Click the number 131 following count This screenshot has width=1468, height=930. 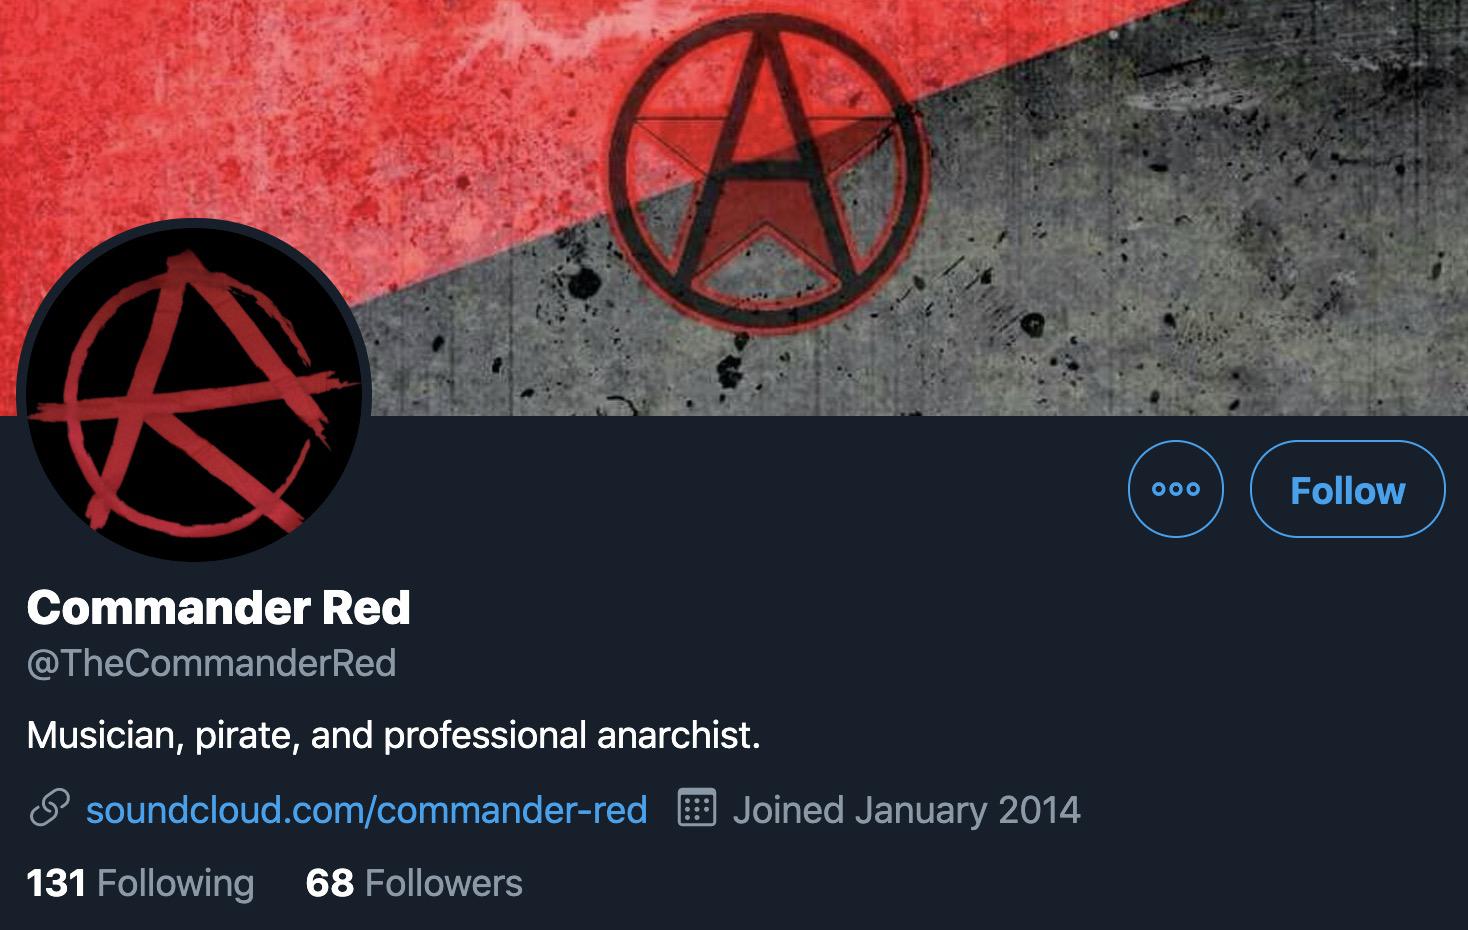point(56,883)
